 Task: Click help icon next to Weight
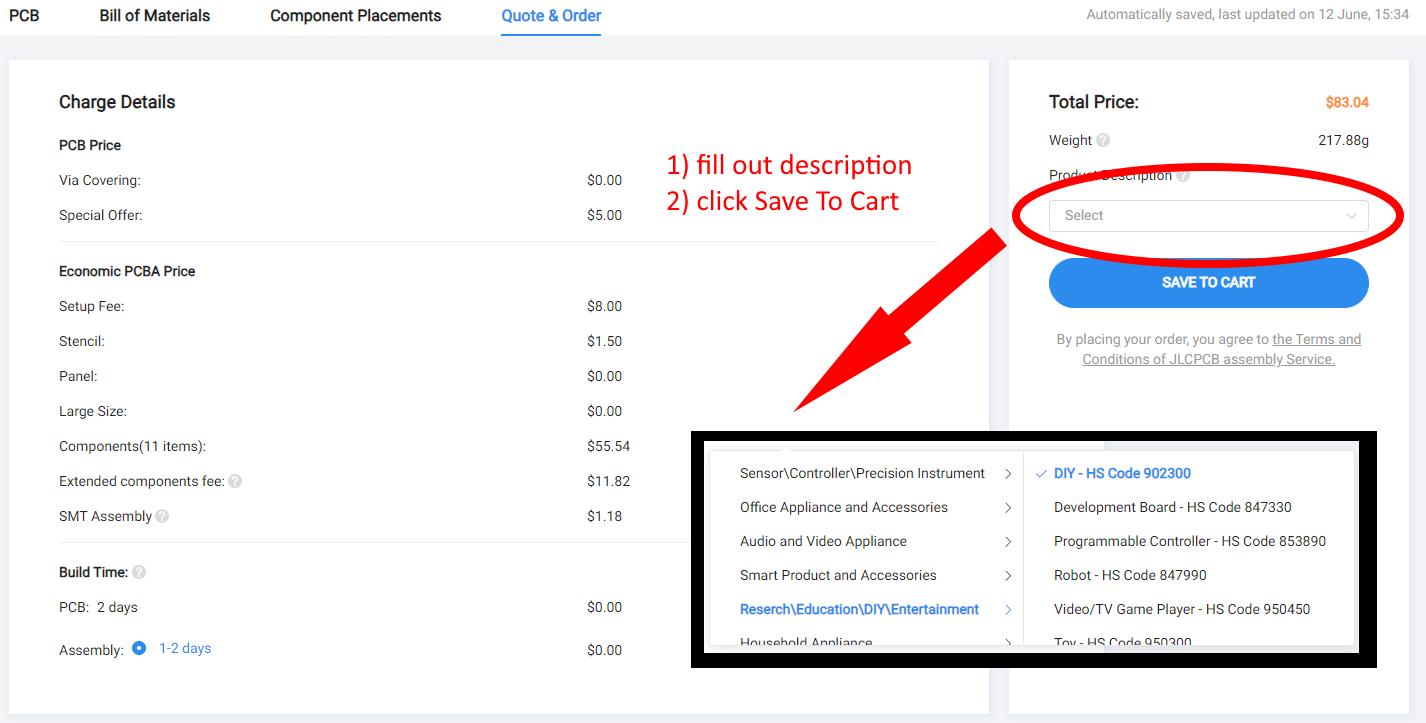(1103, 141)
